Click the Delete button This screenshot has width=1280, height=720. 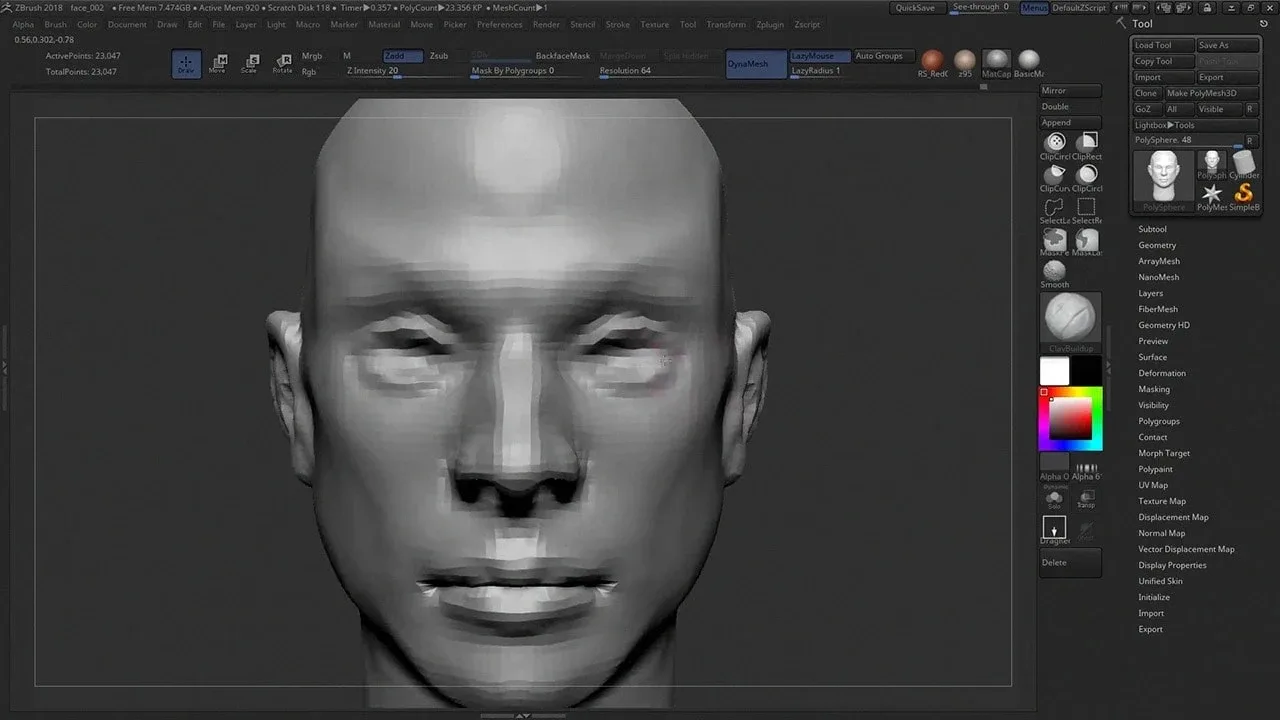tap(1070, 562)
